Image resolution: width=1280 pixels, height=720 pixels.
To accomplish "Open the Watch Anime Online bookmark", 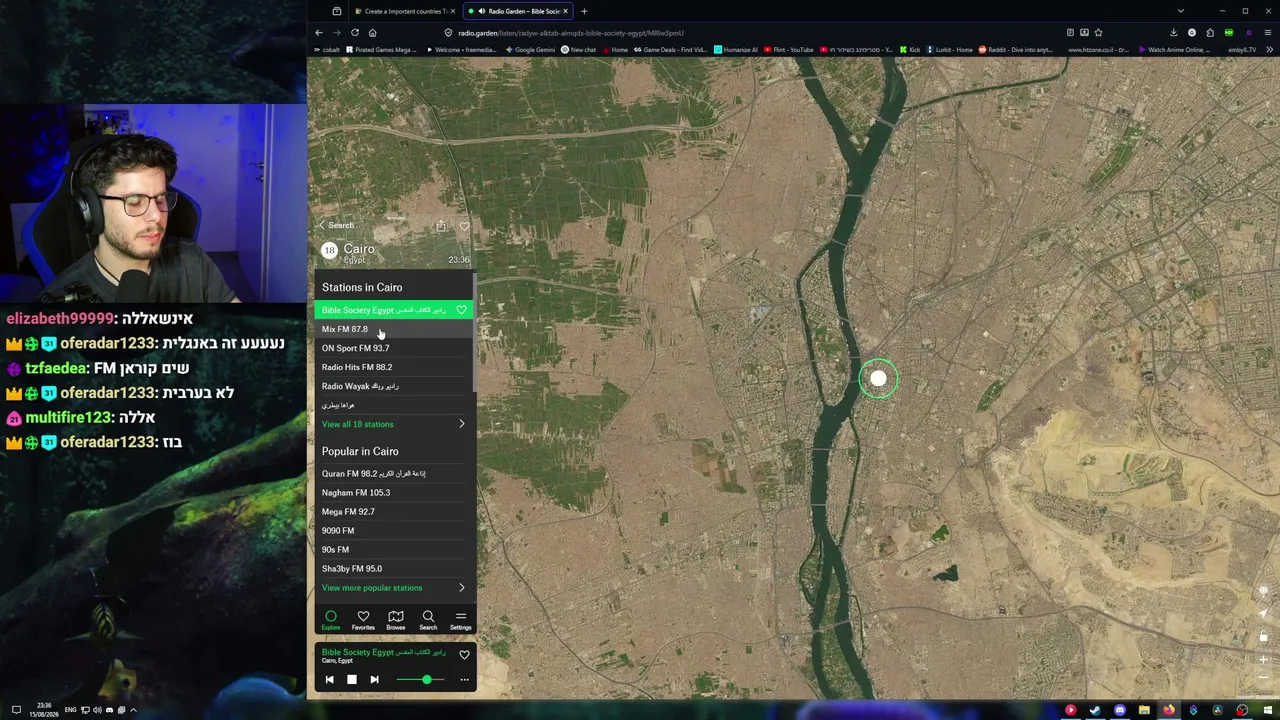I will 1175,49.
